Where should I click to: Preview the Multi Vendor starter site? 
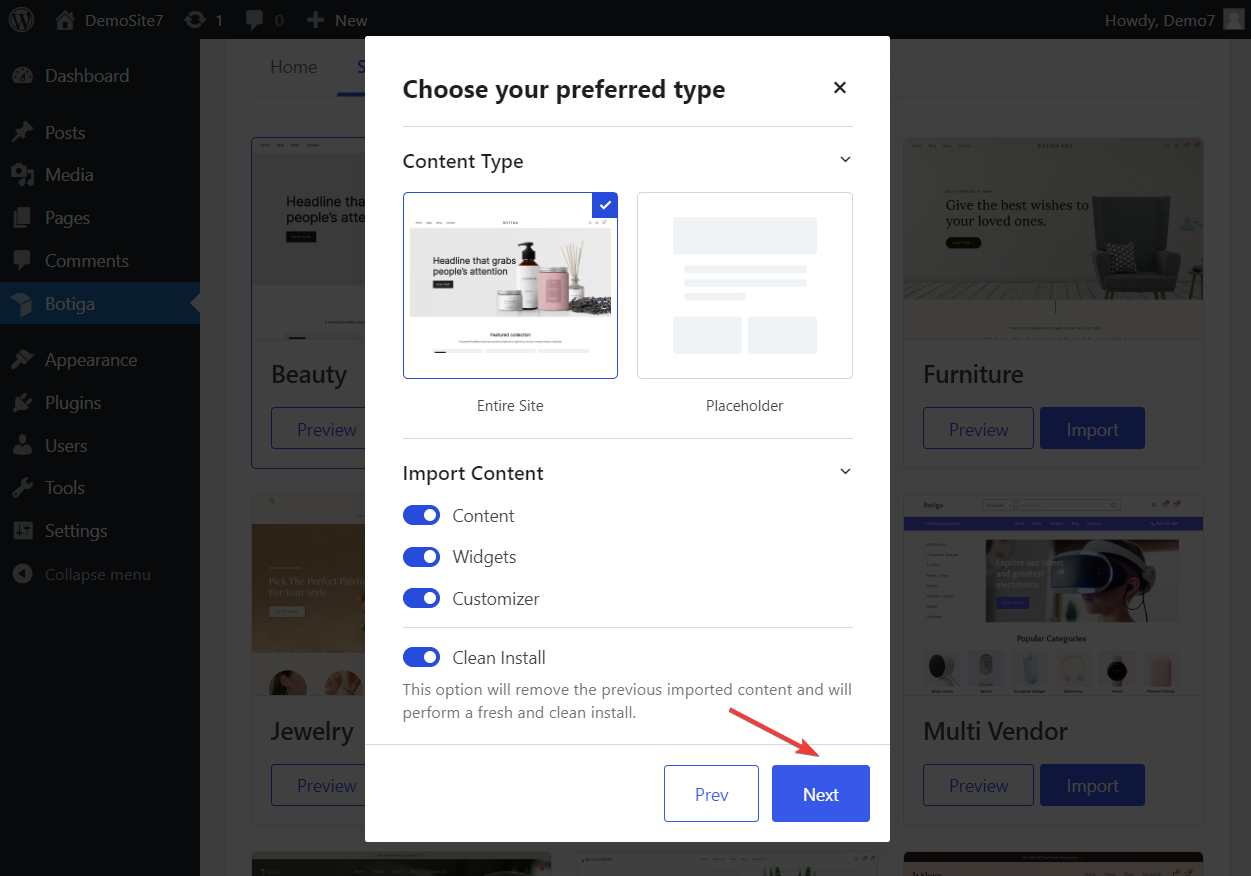point(978,785)
